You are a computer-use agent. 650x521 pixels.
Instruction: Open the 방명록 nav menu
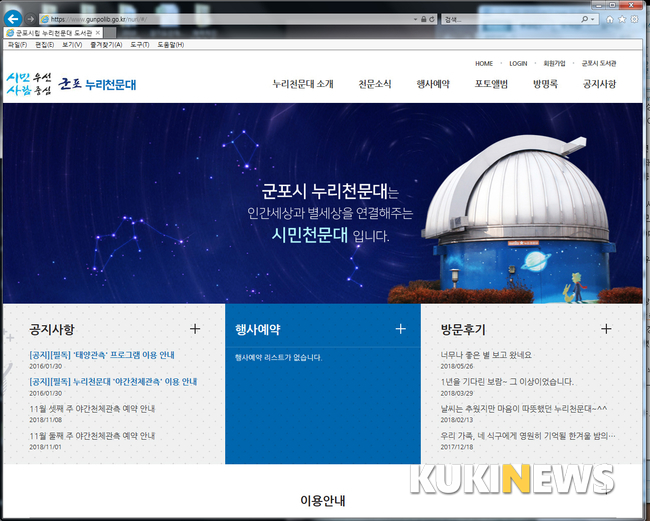545,84
